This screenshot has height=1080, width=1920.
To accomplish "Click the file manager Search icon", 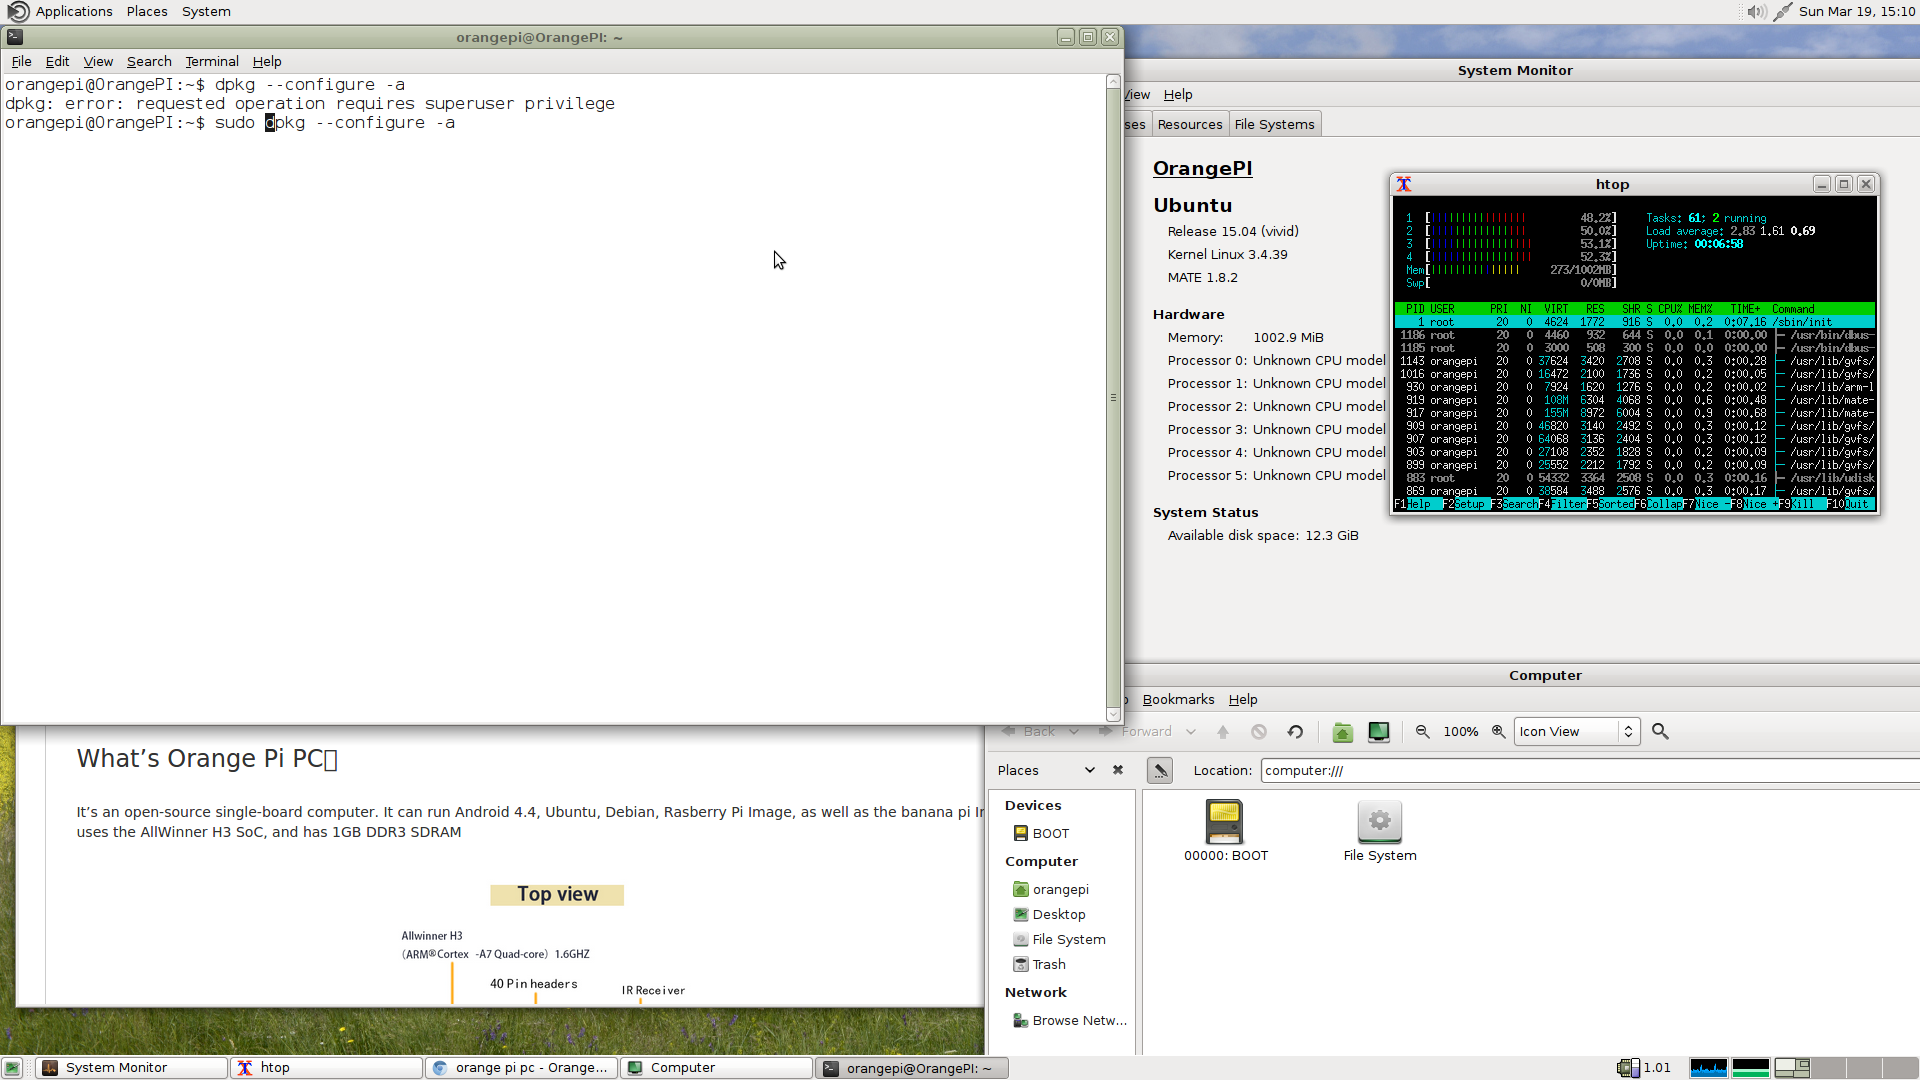I will [x=1660, y=731].
